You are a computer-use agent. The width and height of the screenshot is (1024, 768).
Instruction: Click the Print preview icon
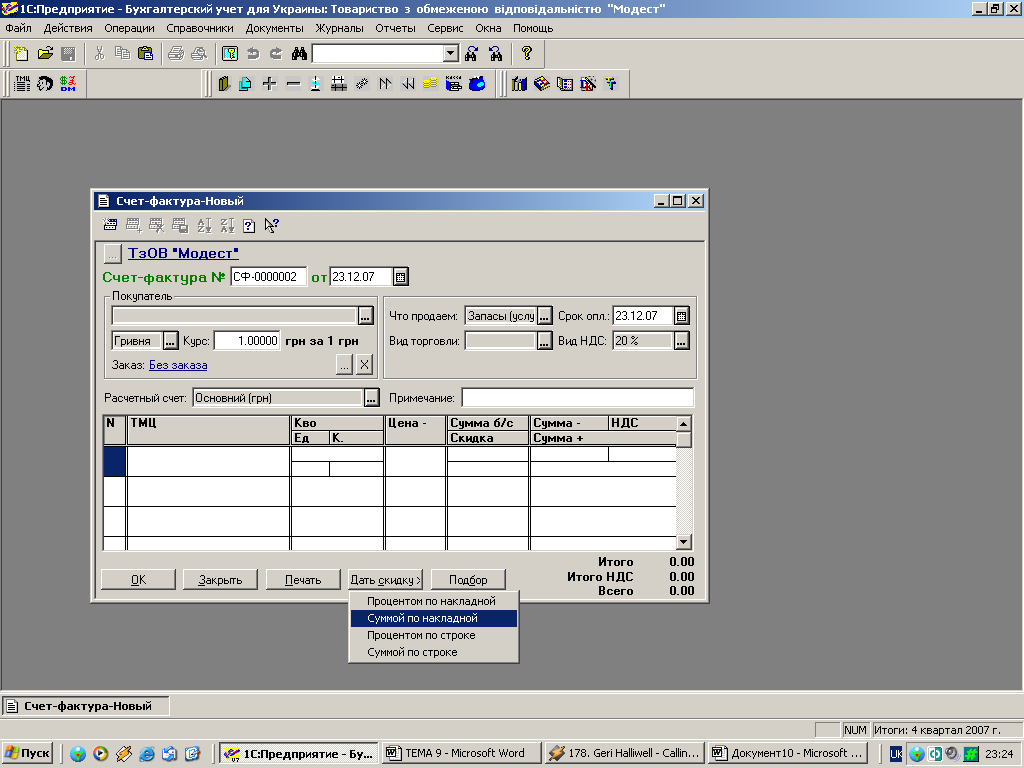(199, 54)
